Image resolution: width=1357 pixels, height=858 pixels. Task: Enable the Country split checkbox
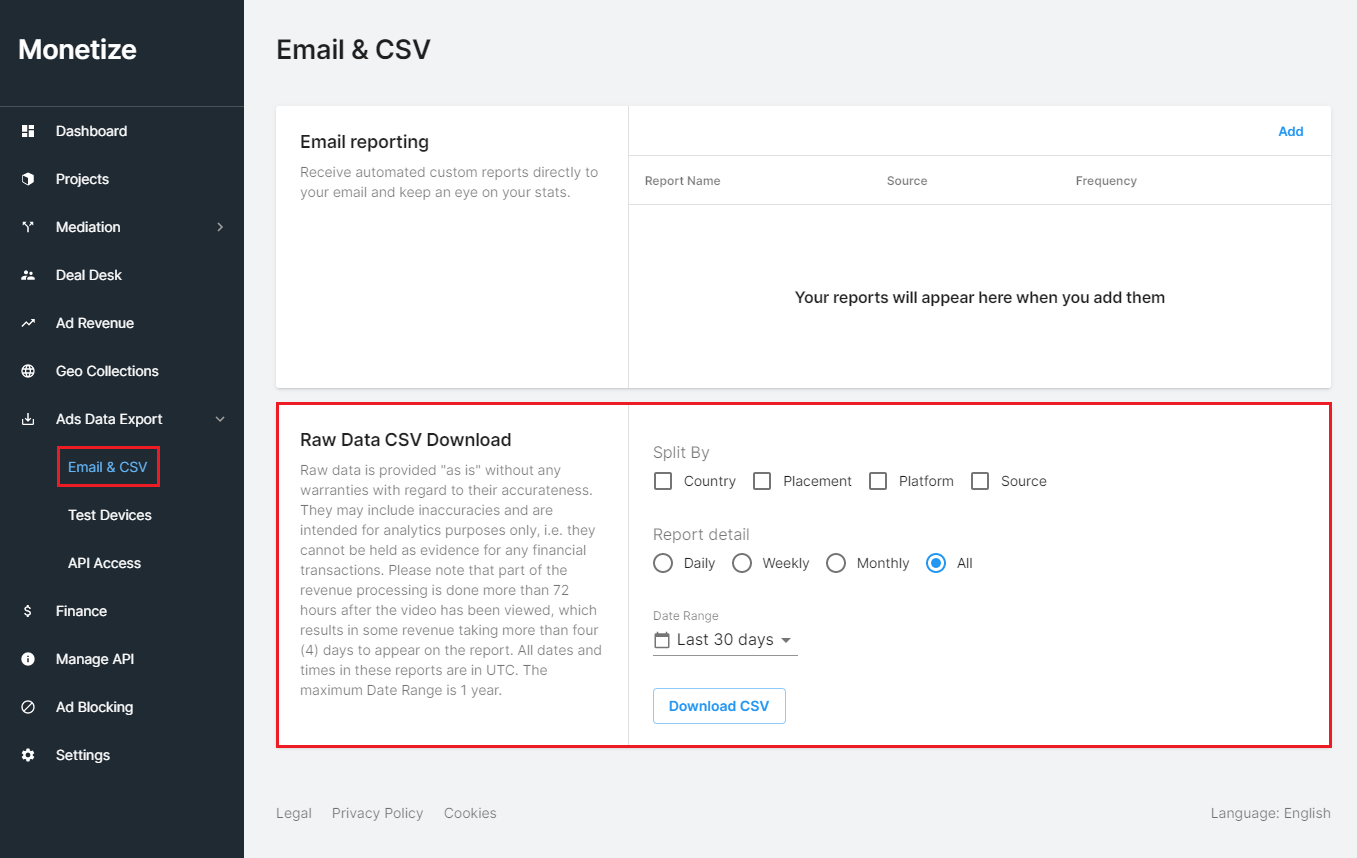663,481
